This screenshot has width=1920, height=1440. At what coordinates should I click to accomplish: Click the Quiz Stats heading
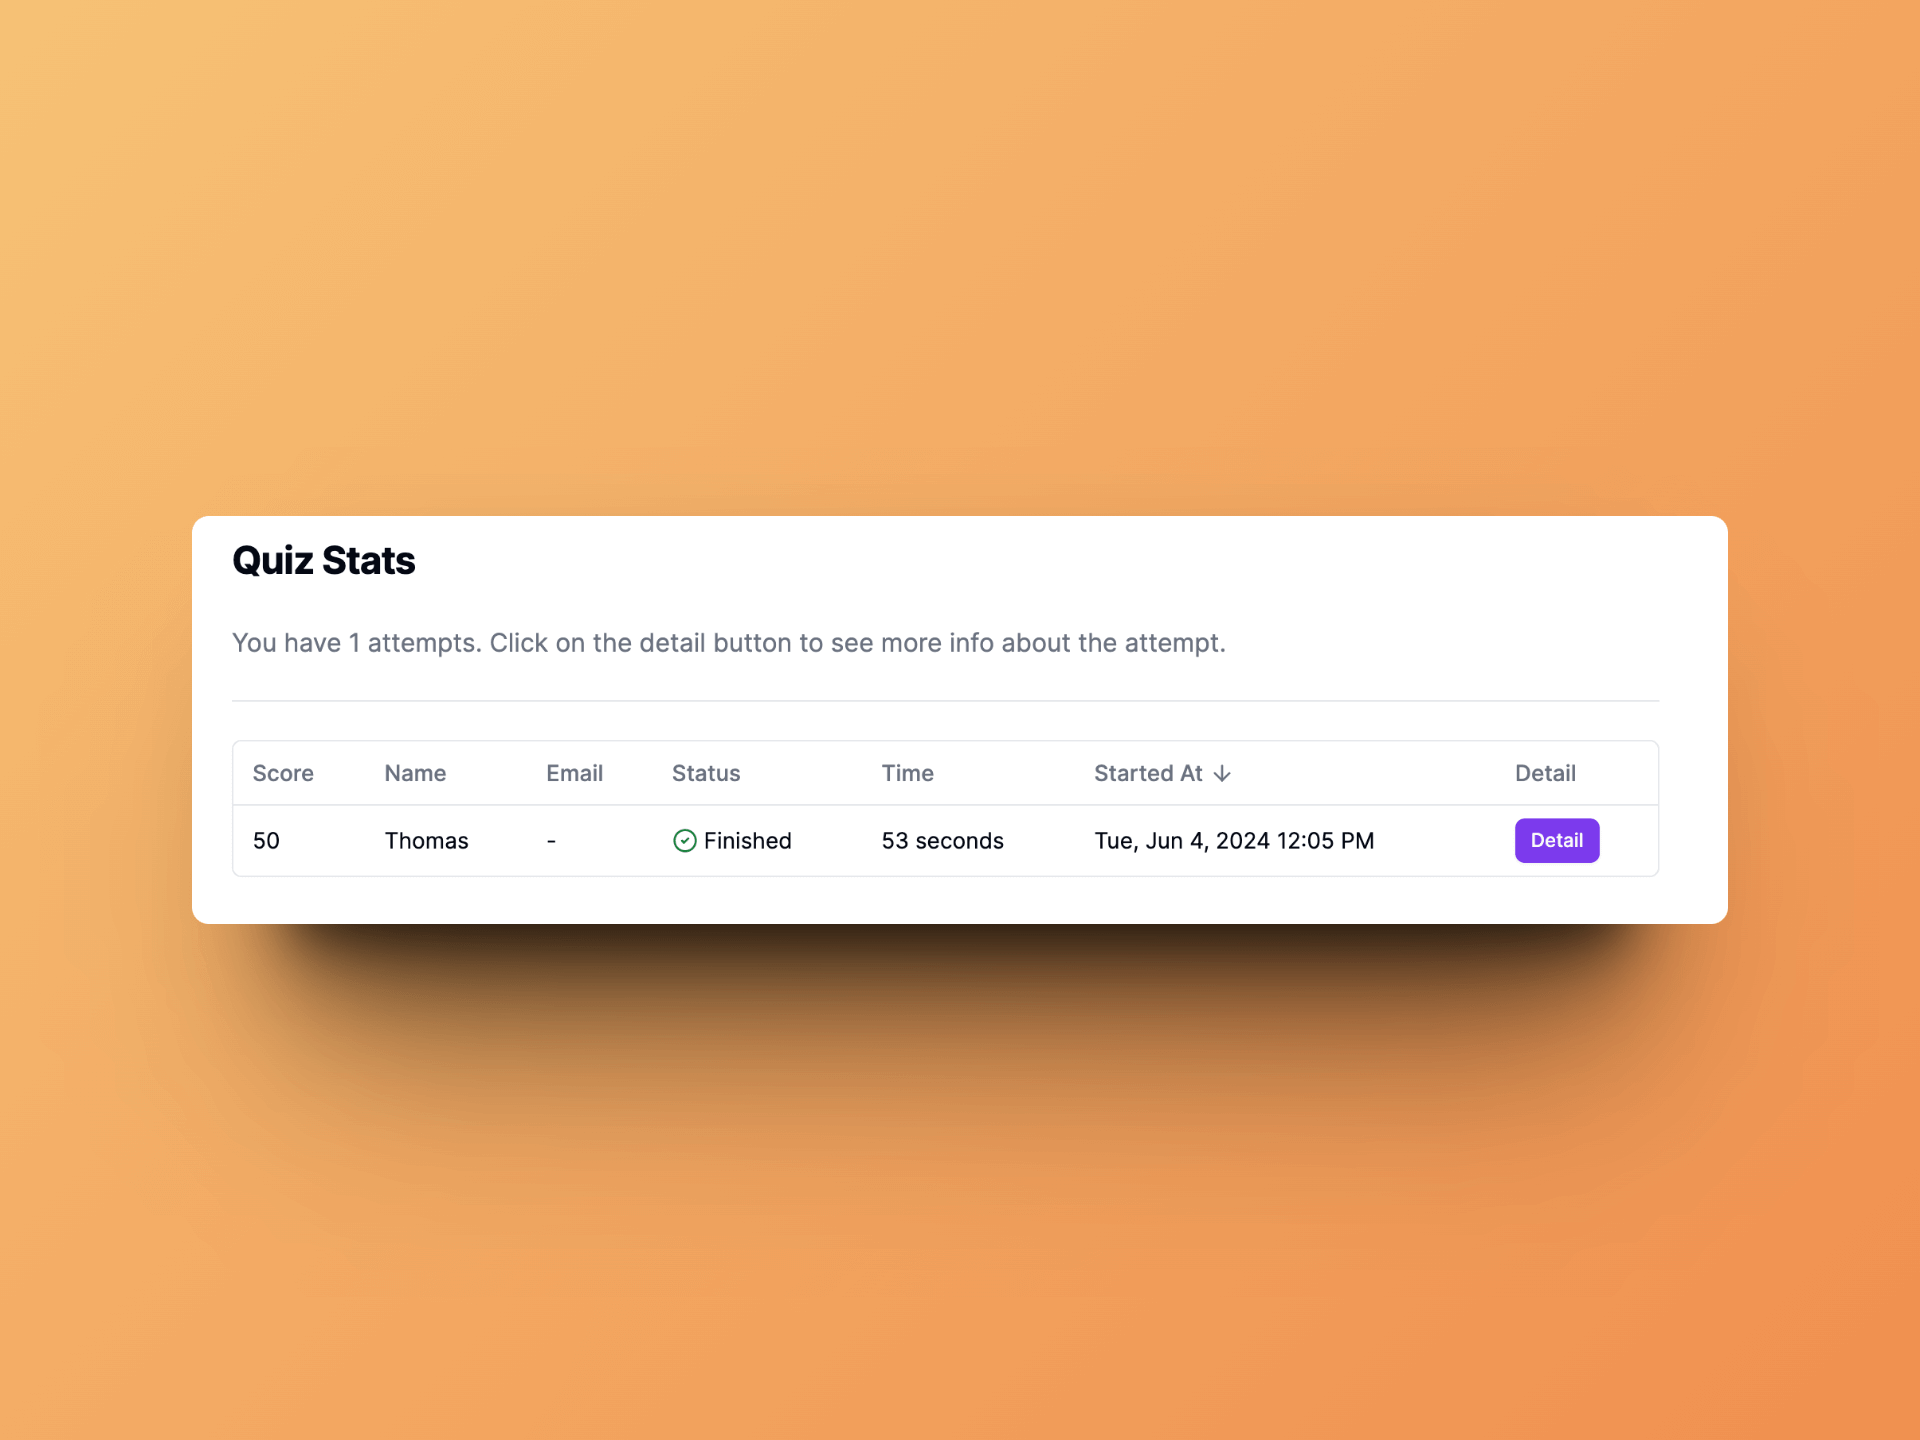[324, 560]
